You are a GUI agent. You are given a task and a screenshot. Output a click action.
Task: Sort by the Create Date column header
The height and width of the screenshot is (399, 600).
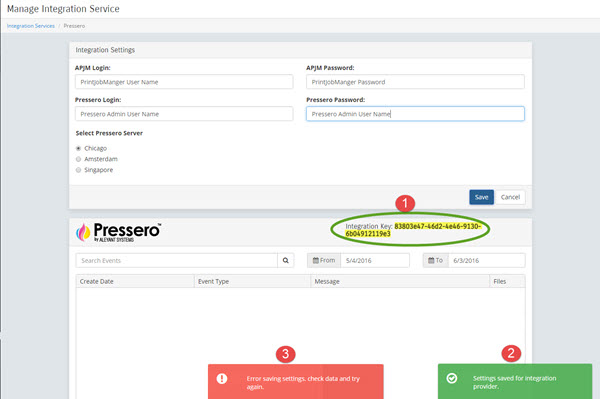[135, 281]
